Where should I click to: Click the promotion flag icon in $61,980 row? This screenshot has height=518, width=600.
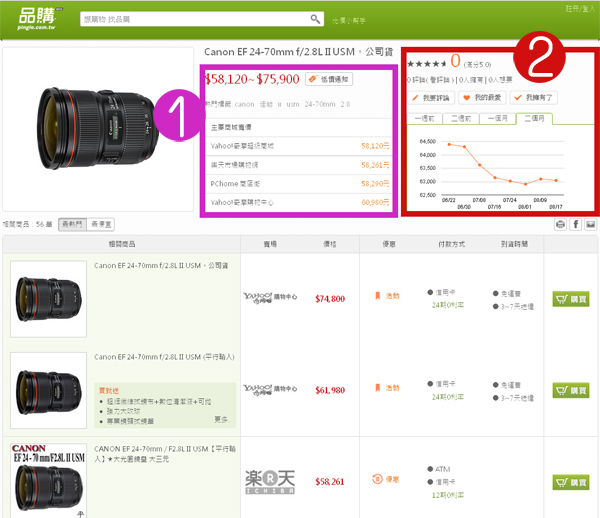pos(378,388)
